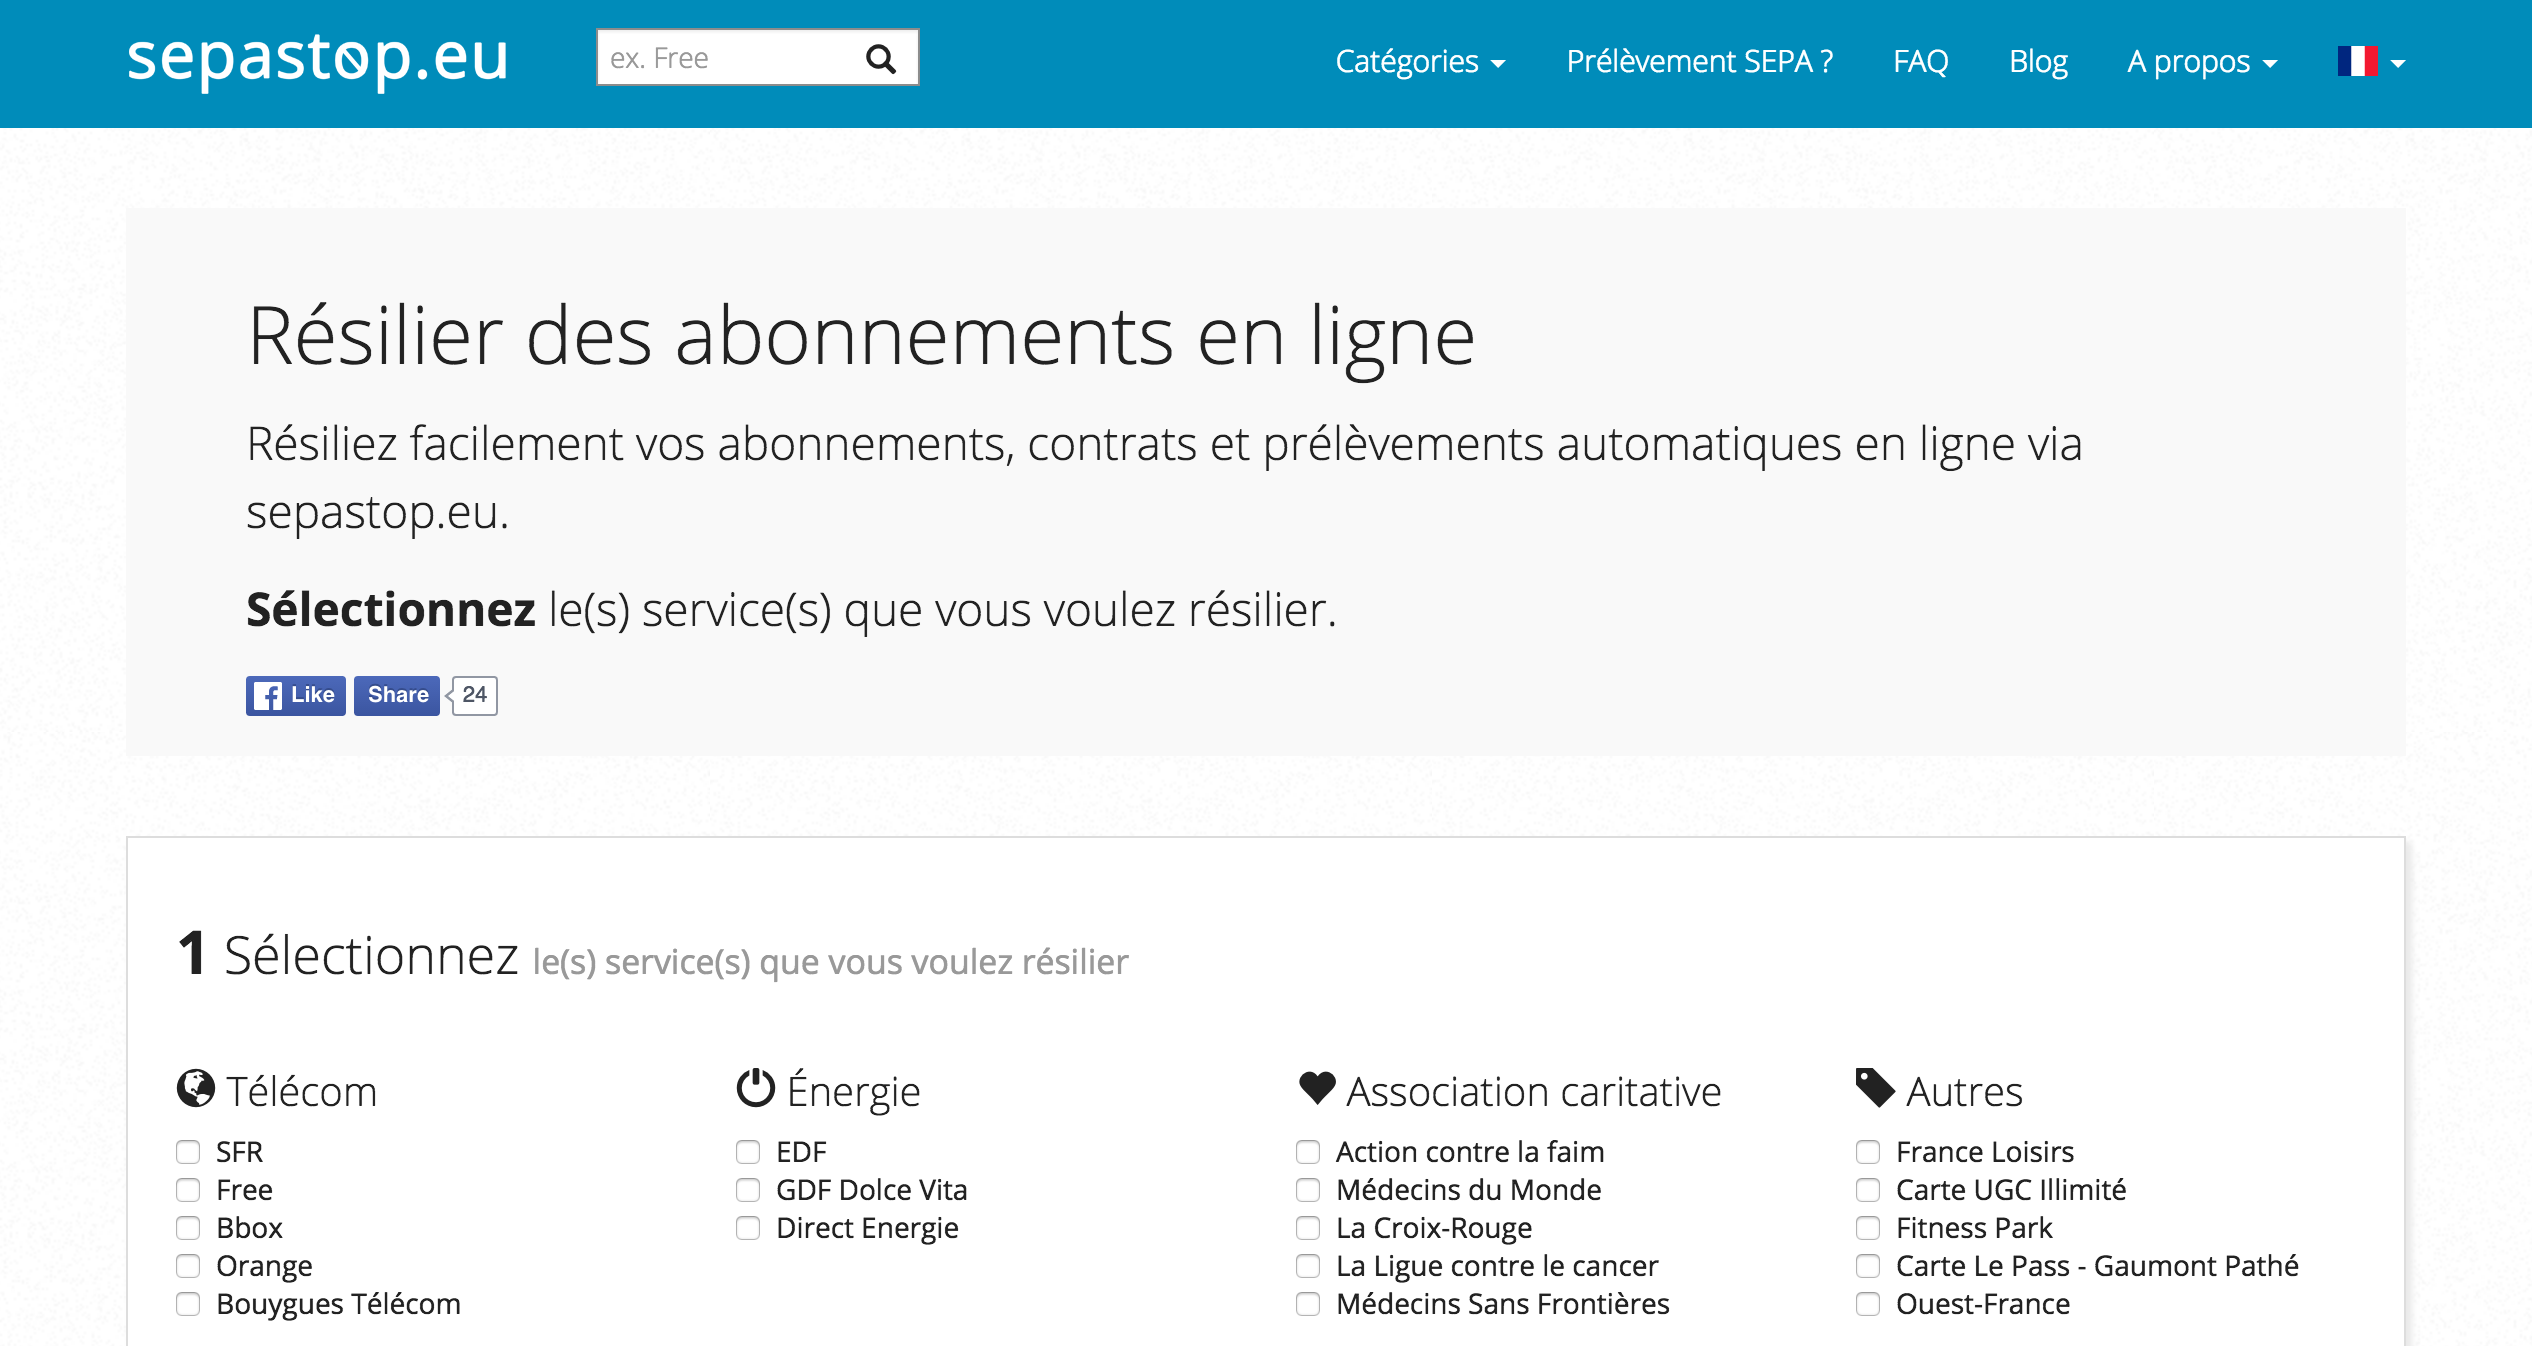This screenshot has width=2532, height=1346.
Task: Click into the 'ex. Free' search field
Action: point(725,58)
